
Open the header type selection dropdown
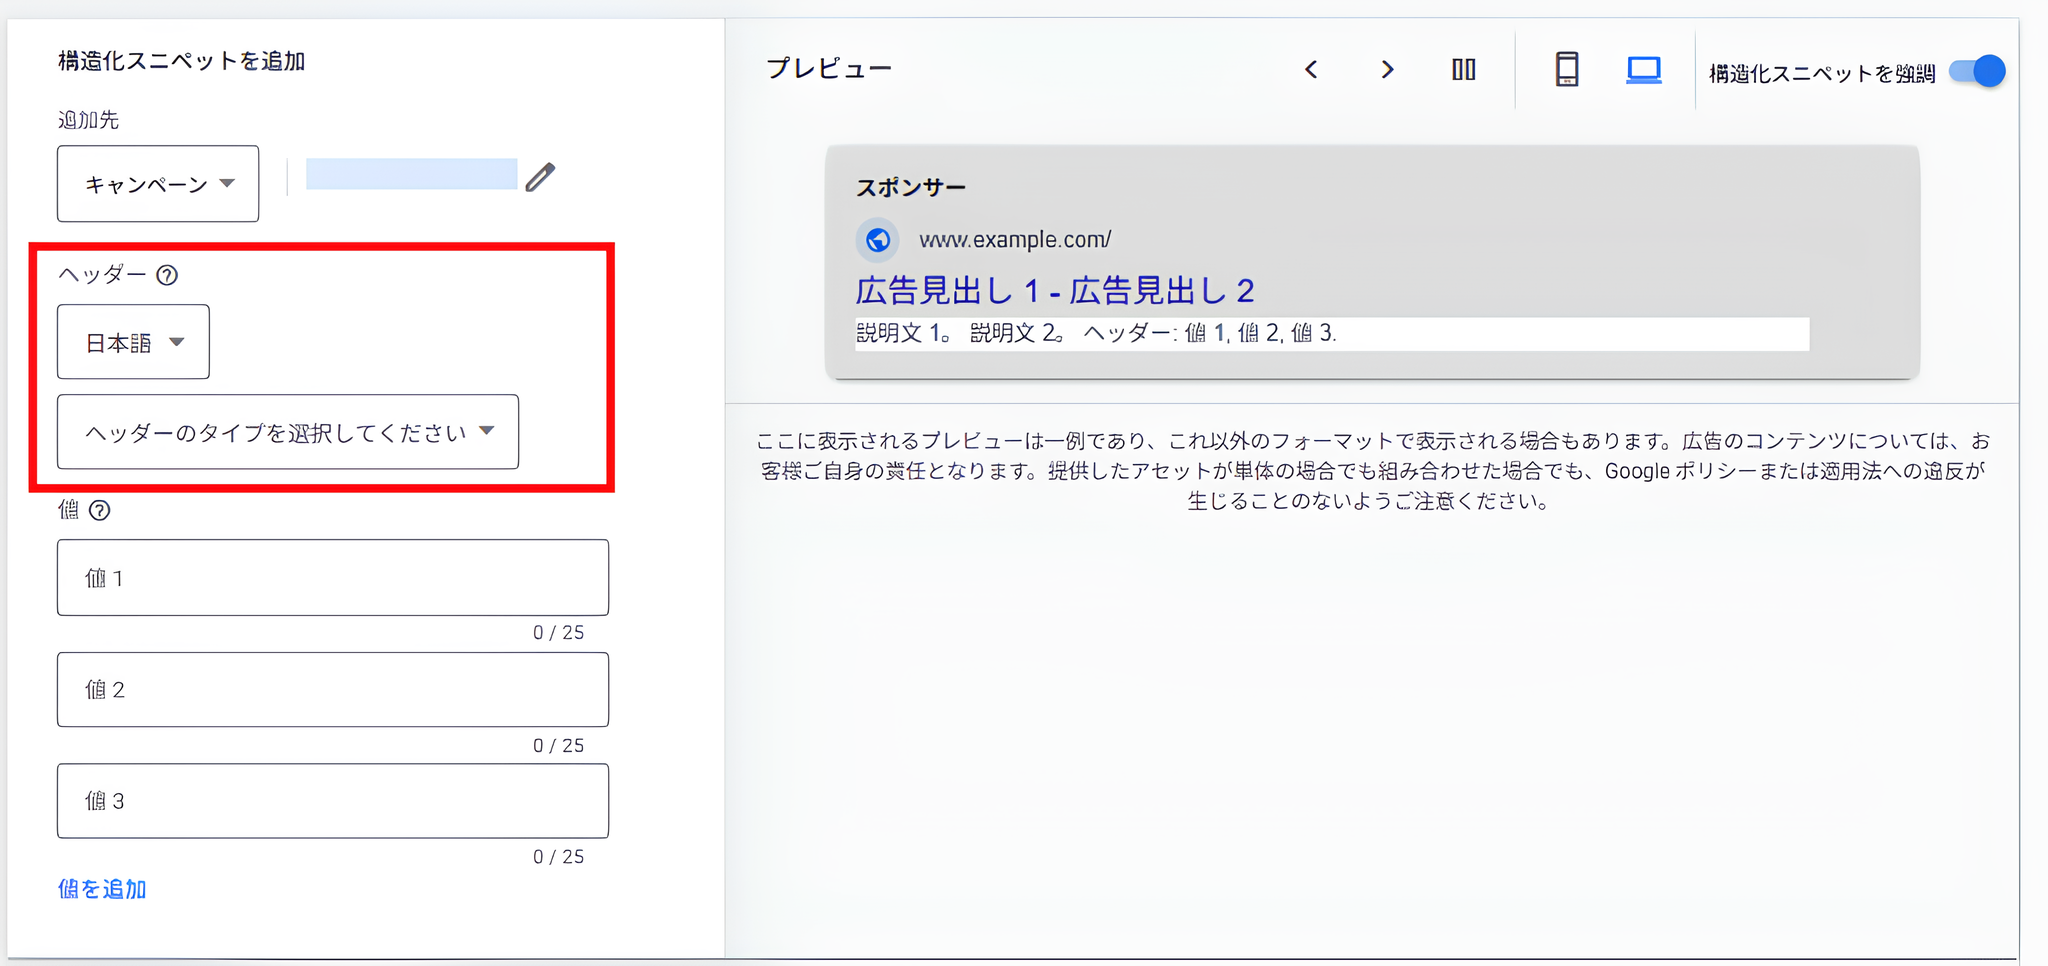(287, 432)
